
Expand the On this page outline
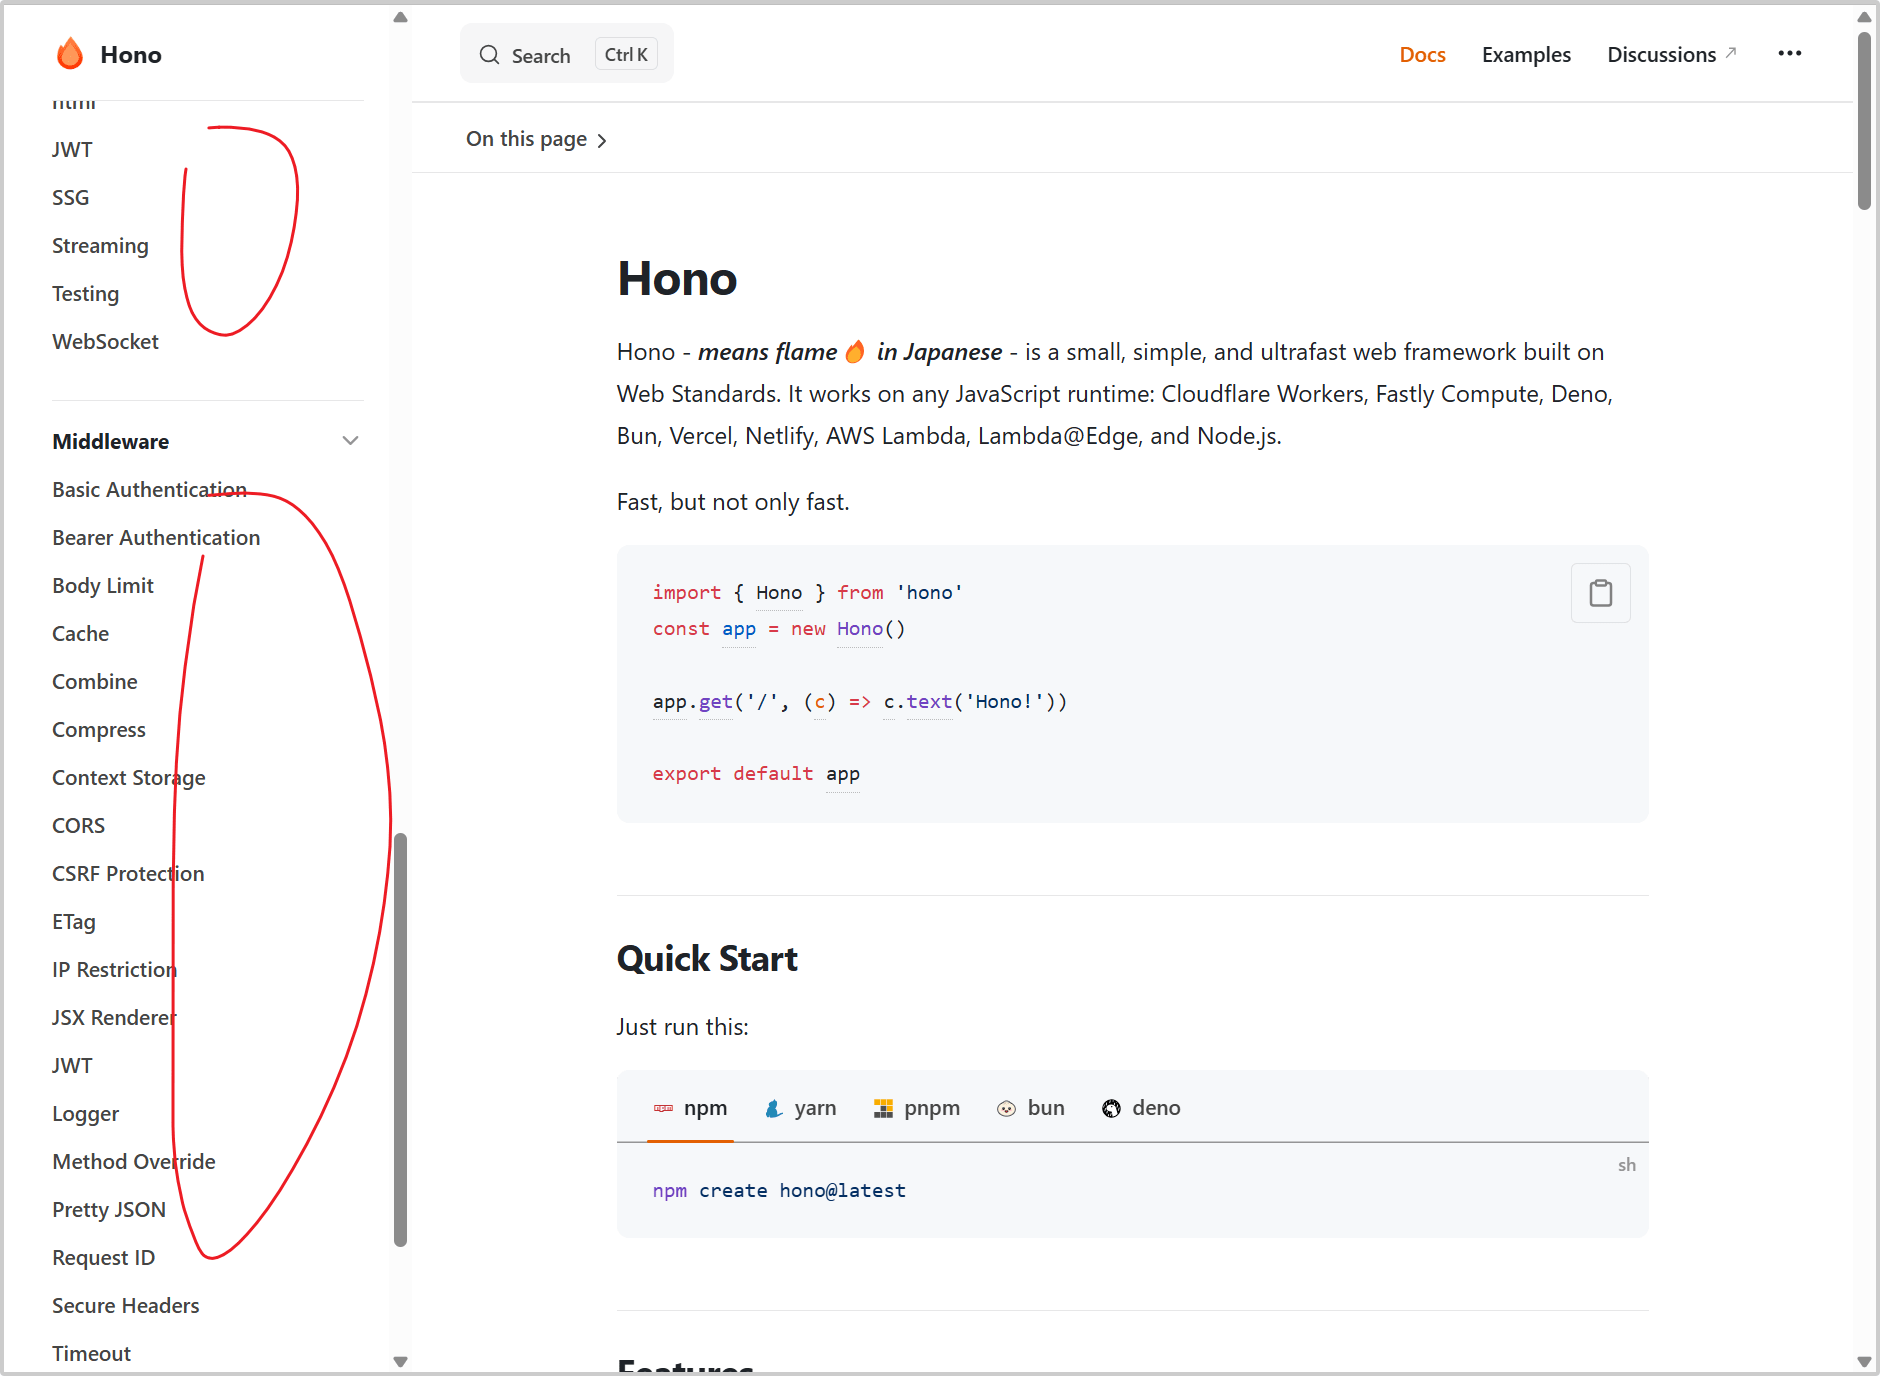tap(537, 139)
